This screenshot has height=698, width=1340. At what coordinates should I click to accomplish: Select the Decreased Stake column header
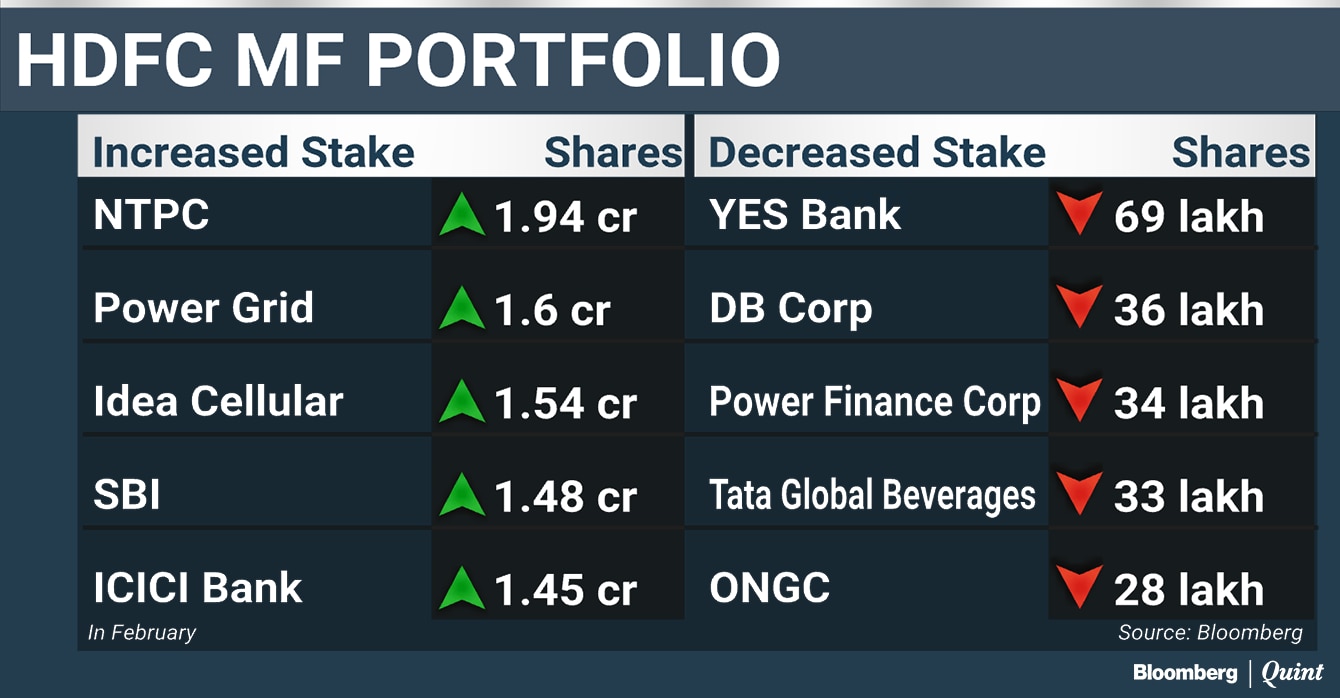pos(877,153)
